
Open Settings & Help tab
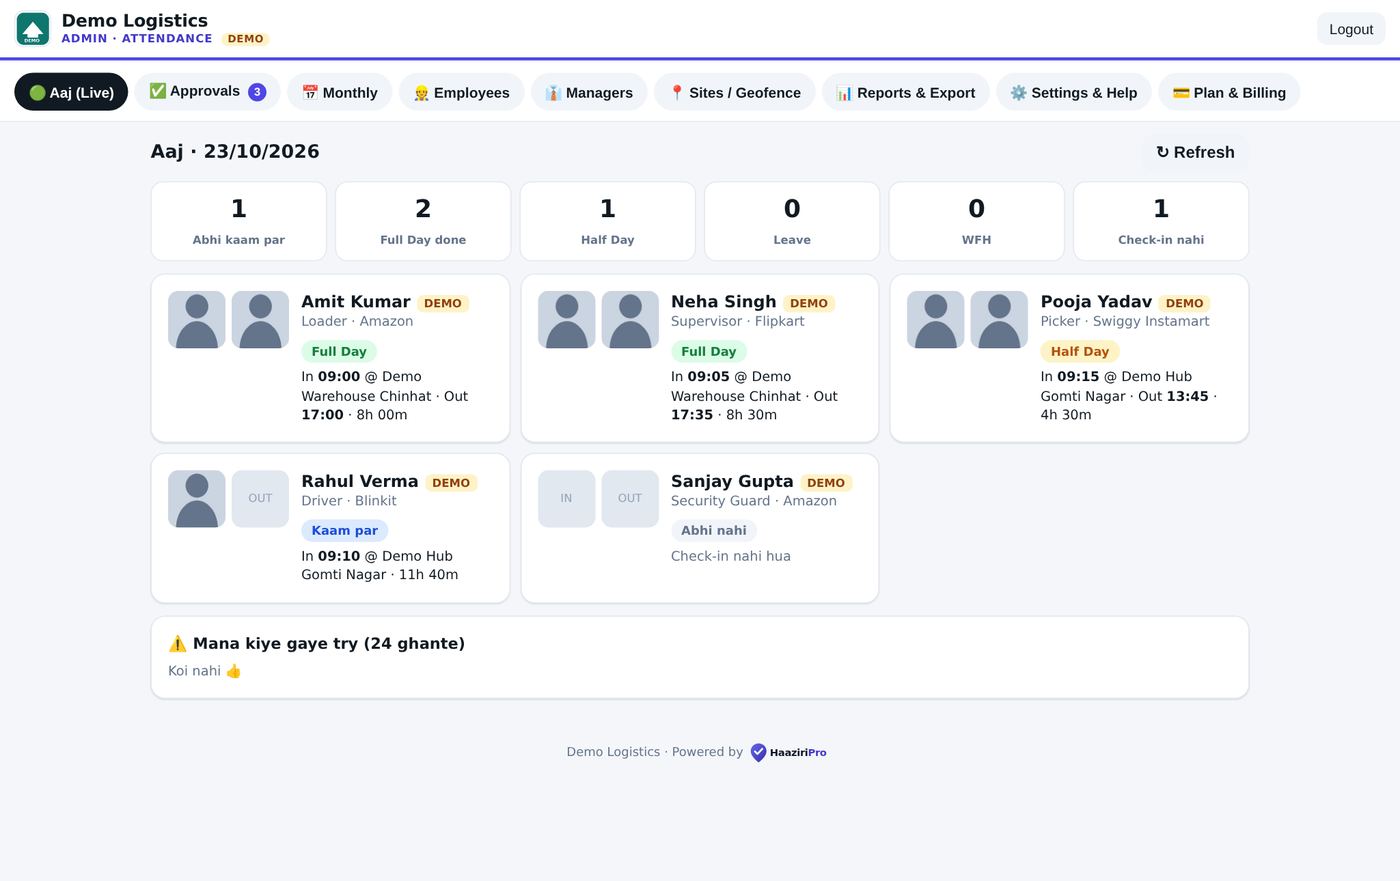(x=1073, y=92)
